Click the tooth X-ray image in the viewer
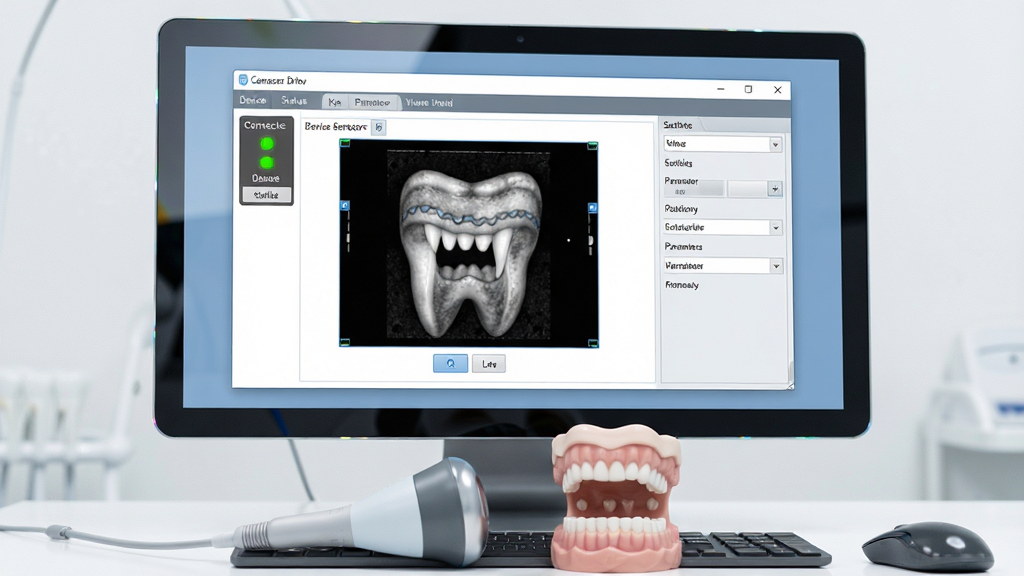 469,244
